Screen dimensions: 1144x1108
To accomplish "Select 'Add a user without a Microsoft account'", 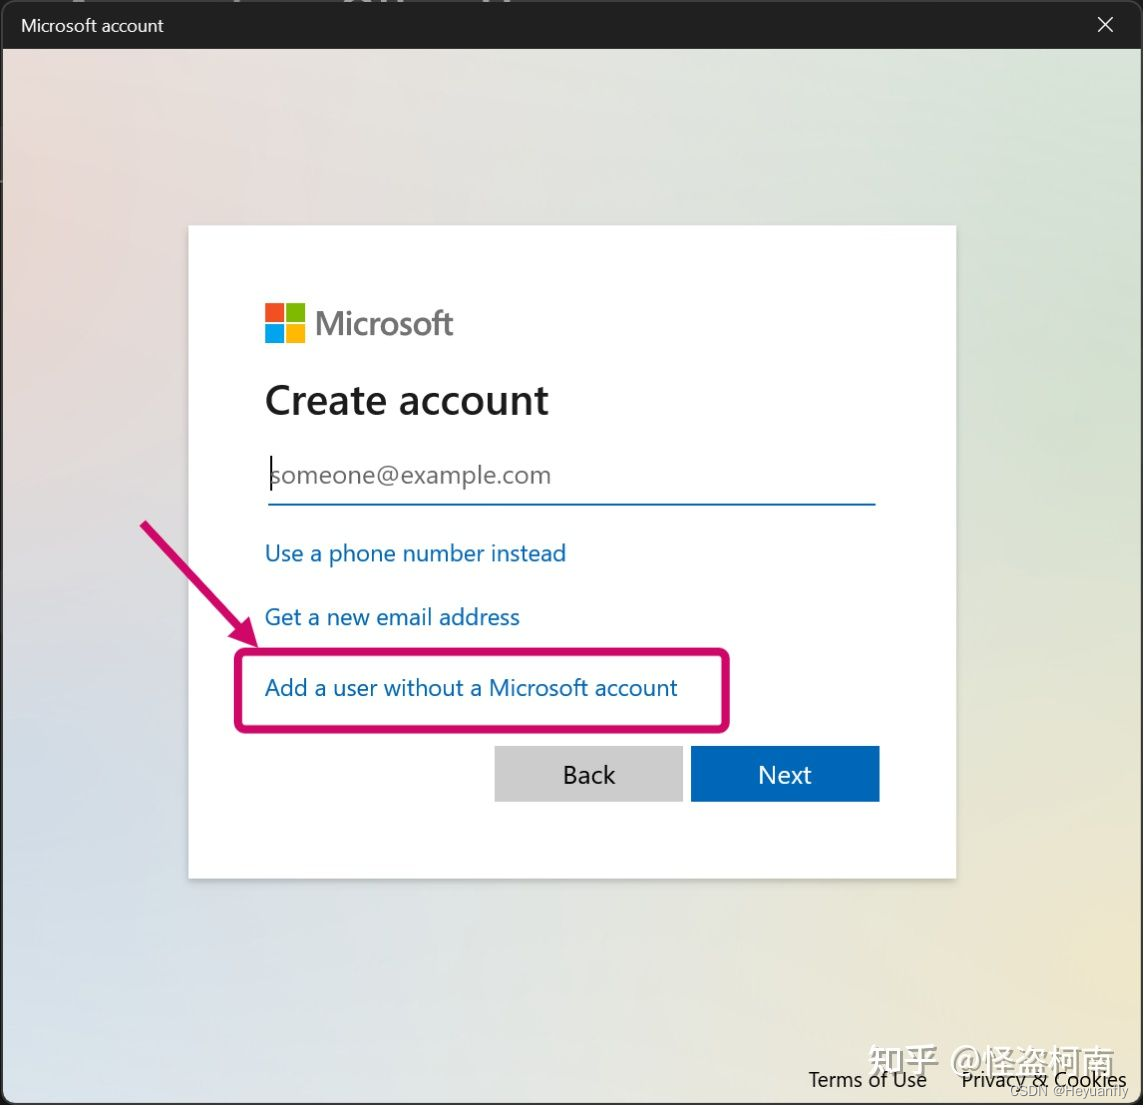I will 471,688.
